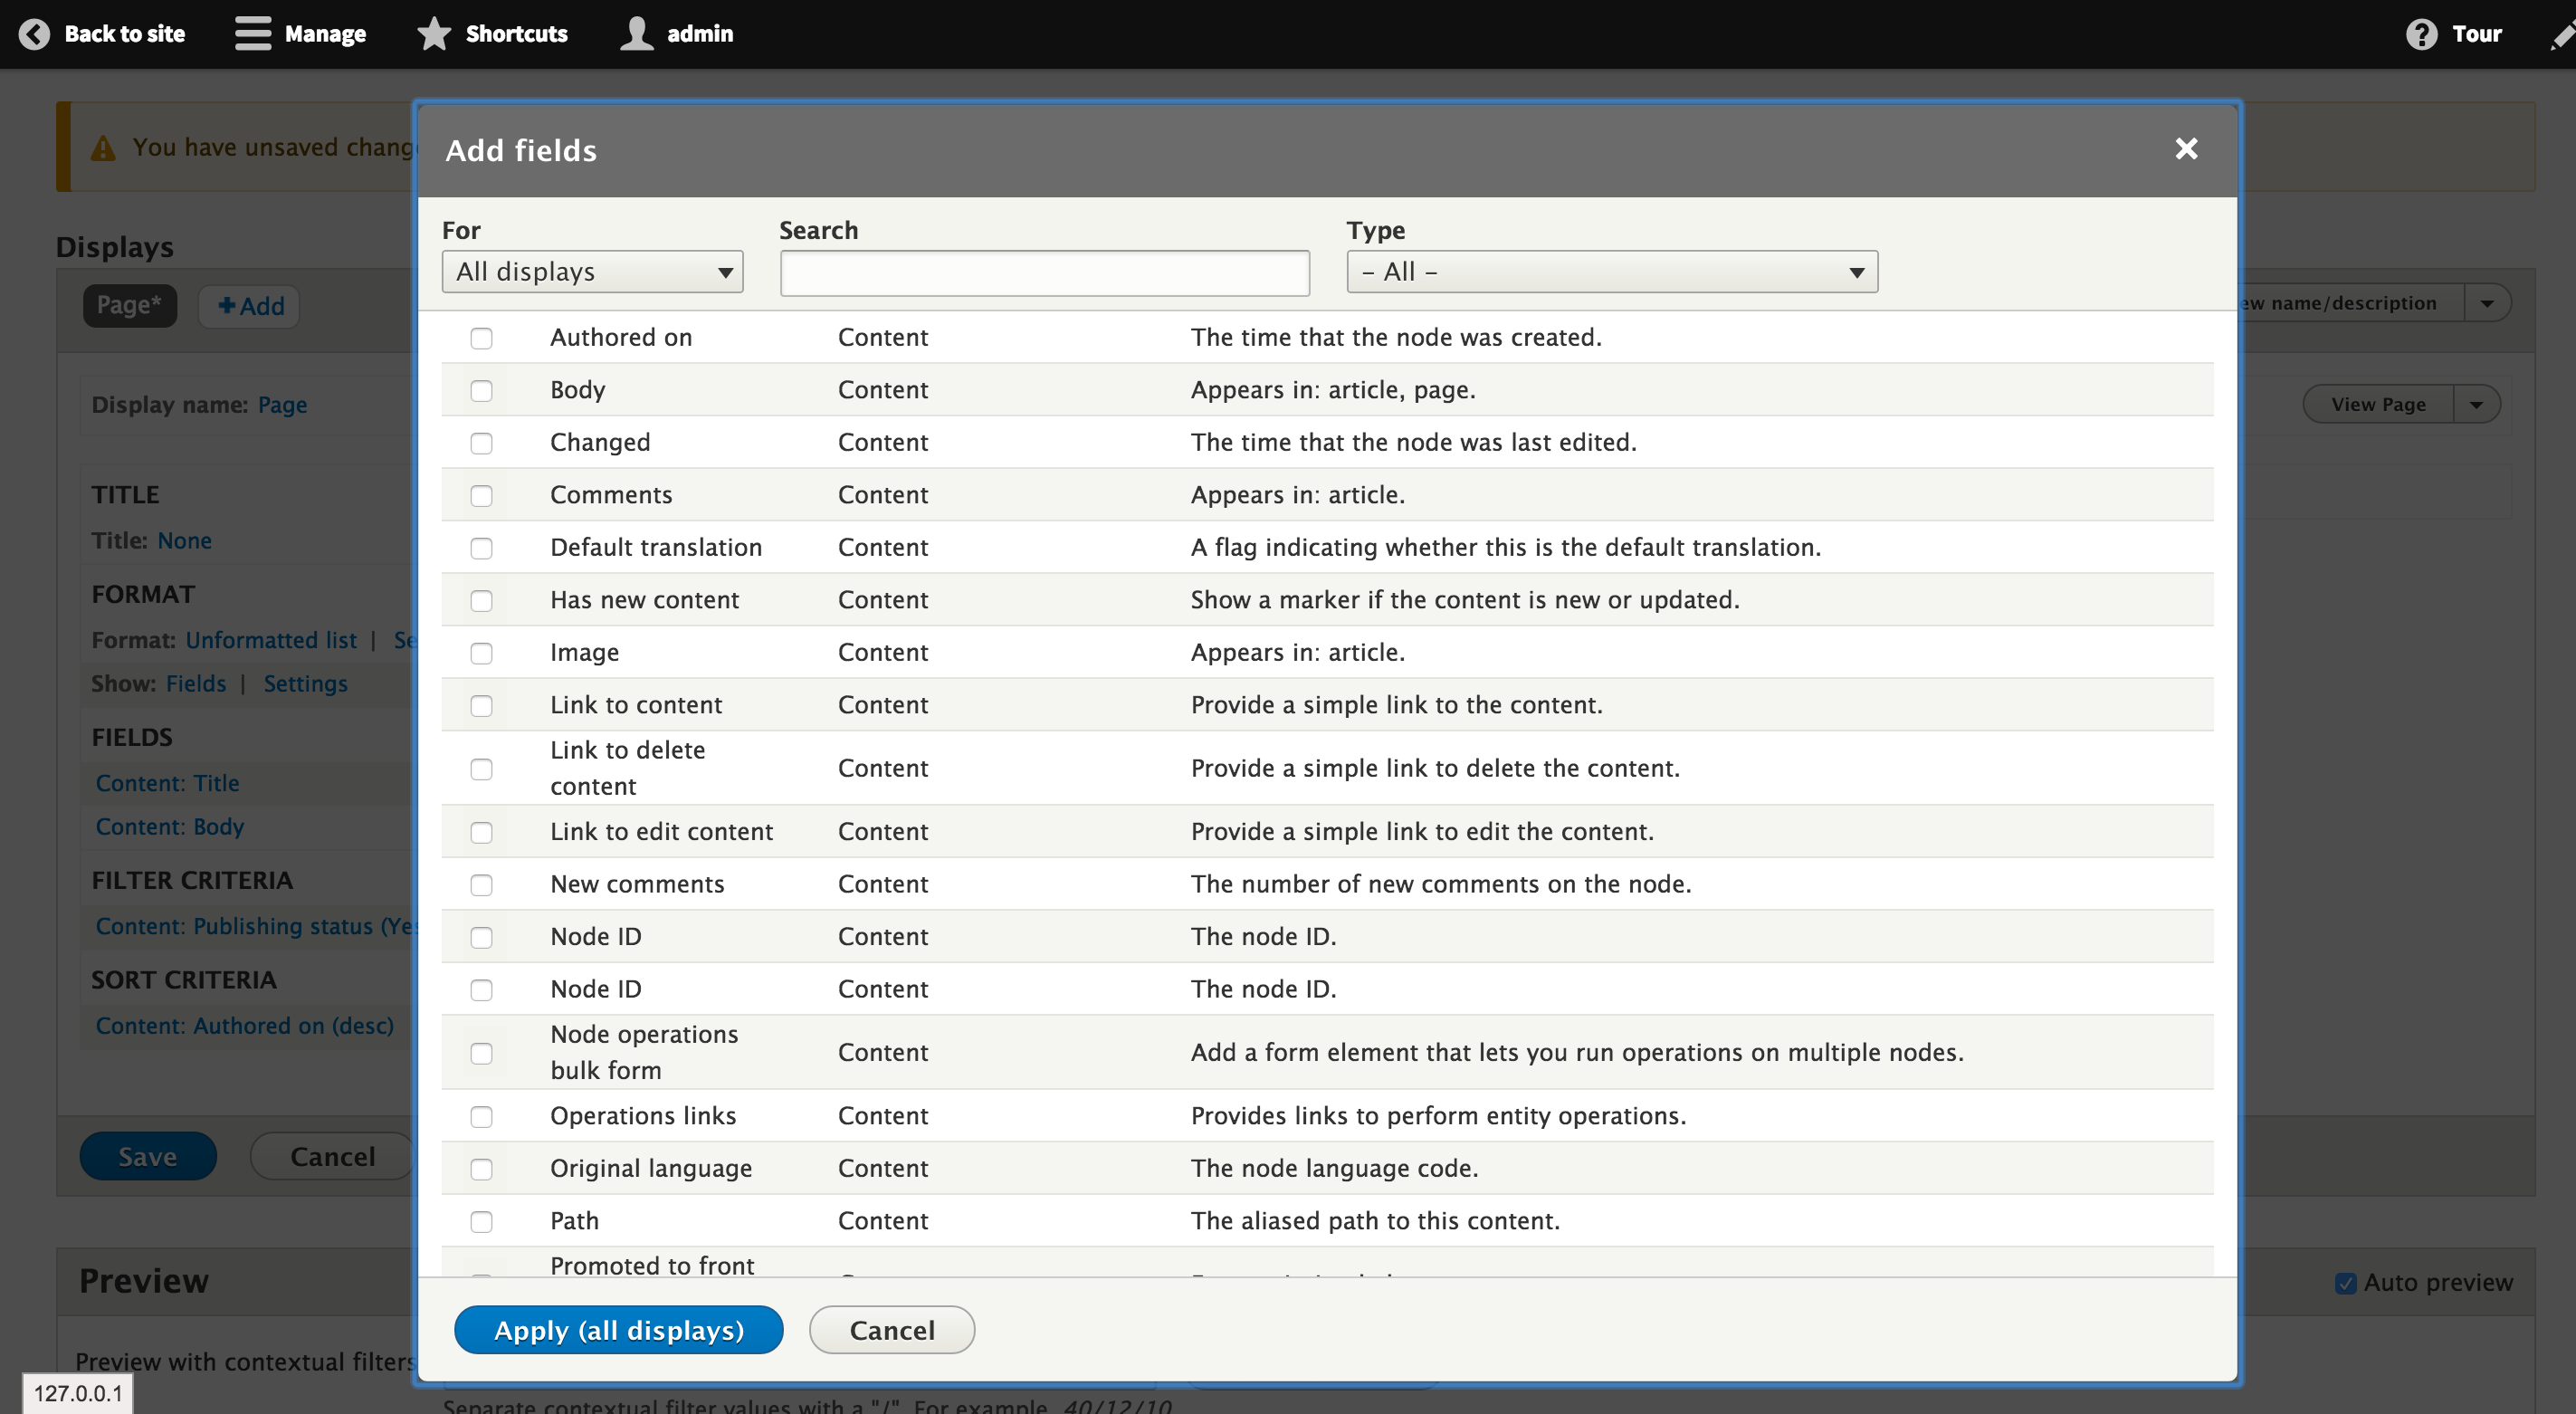This screenshot has width=2576, height=1414.
Task: Close the Add fields dialog
Action: (2186, 149)
